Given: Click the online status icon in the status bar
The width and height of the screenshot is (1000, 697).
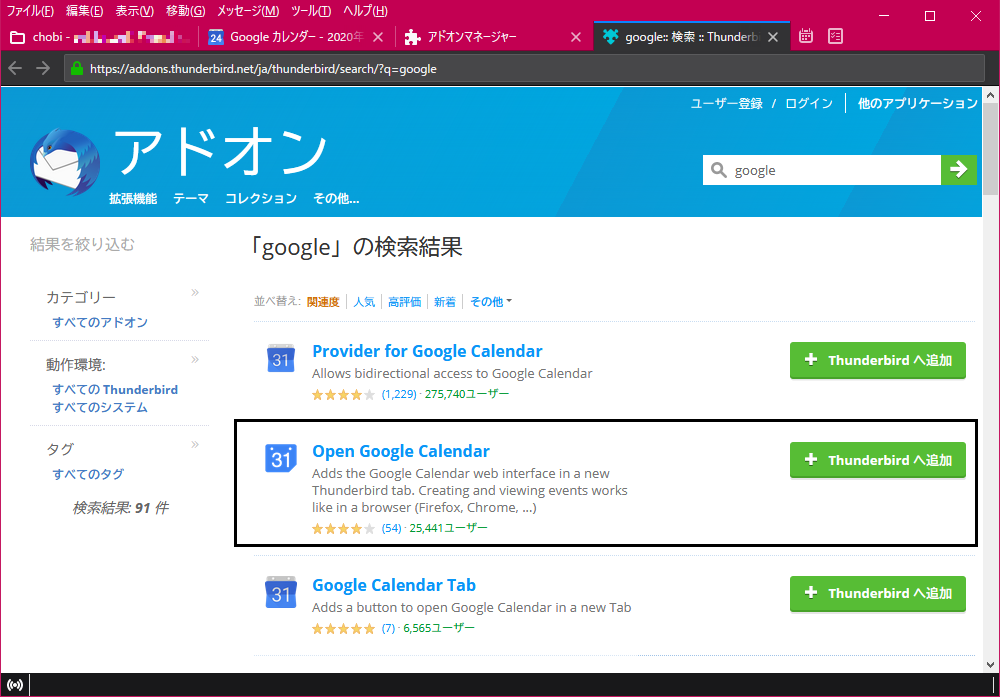Looking at the screenshot, I should coord(15,685).
